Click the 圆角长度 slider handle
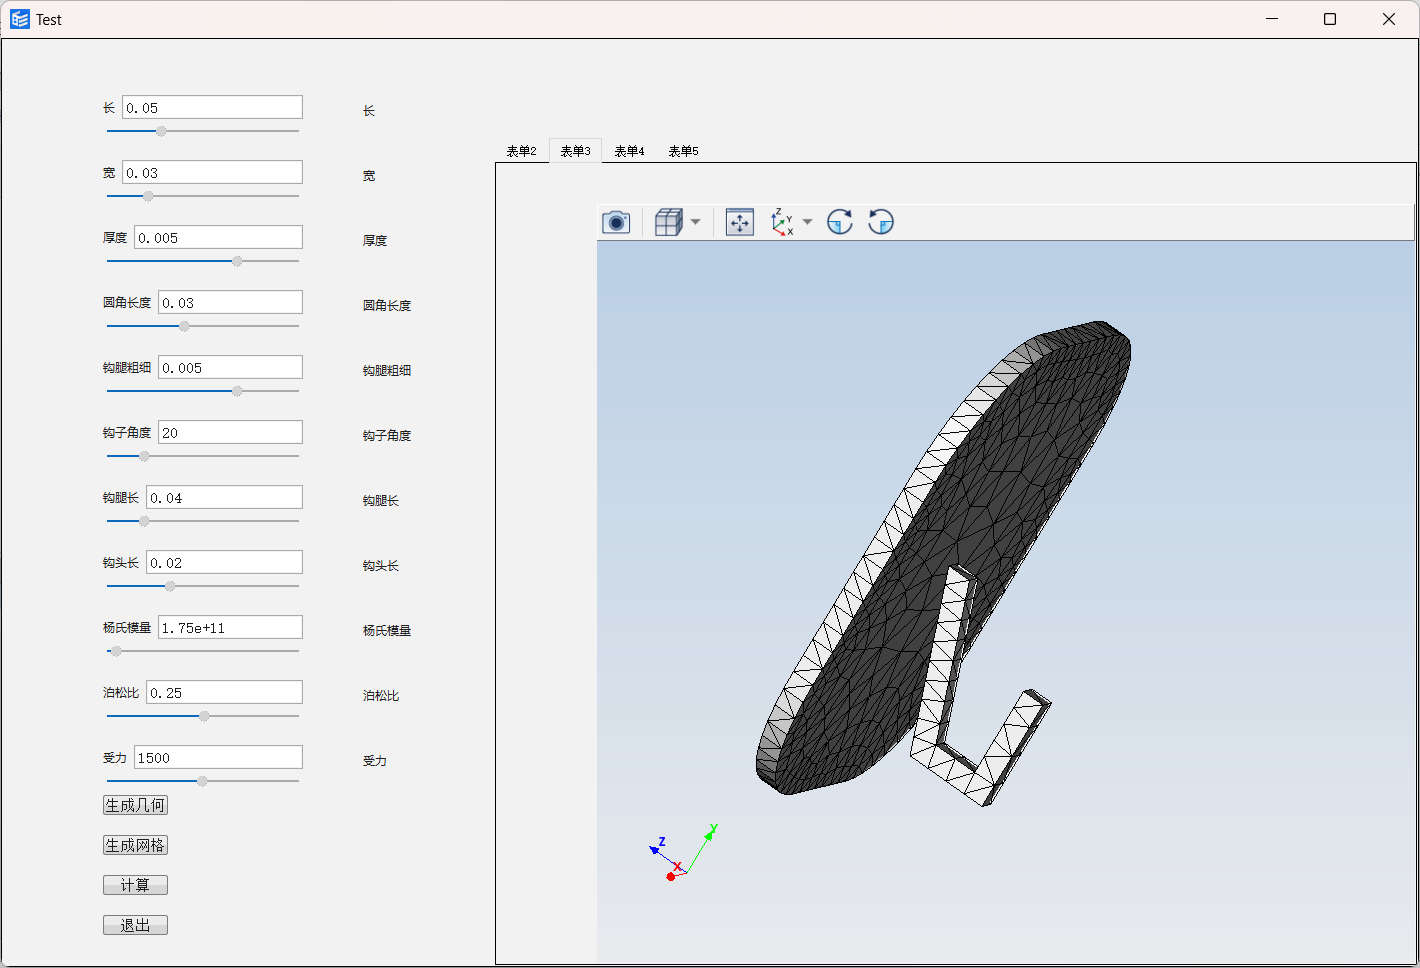1420x968 pixels. 184,326
